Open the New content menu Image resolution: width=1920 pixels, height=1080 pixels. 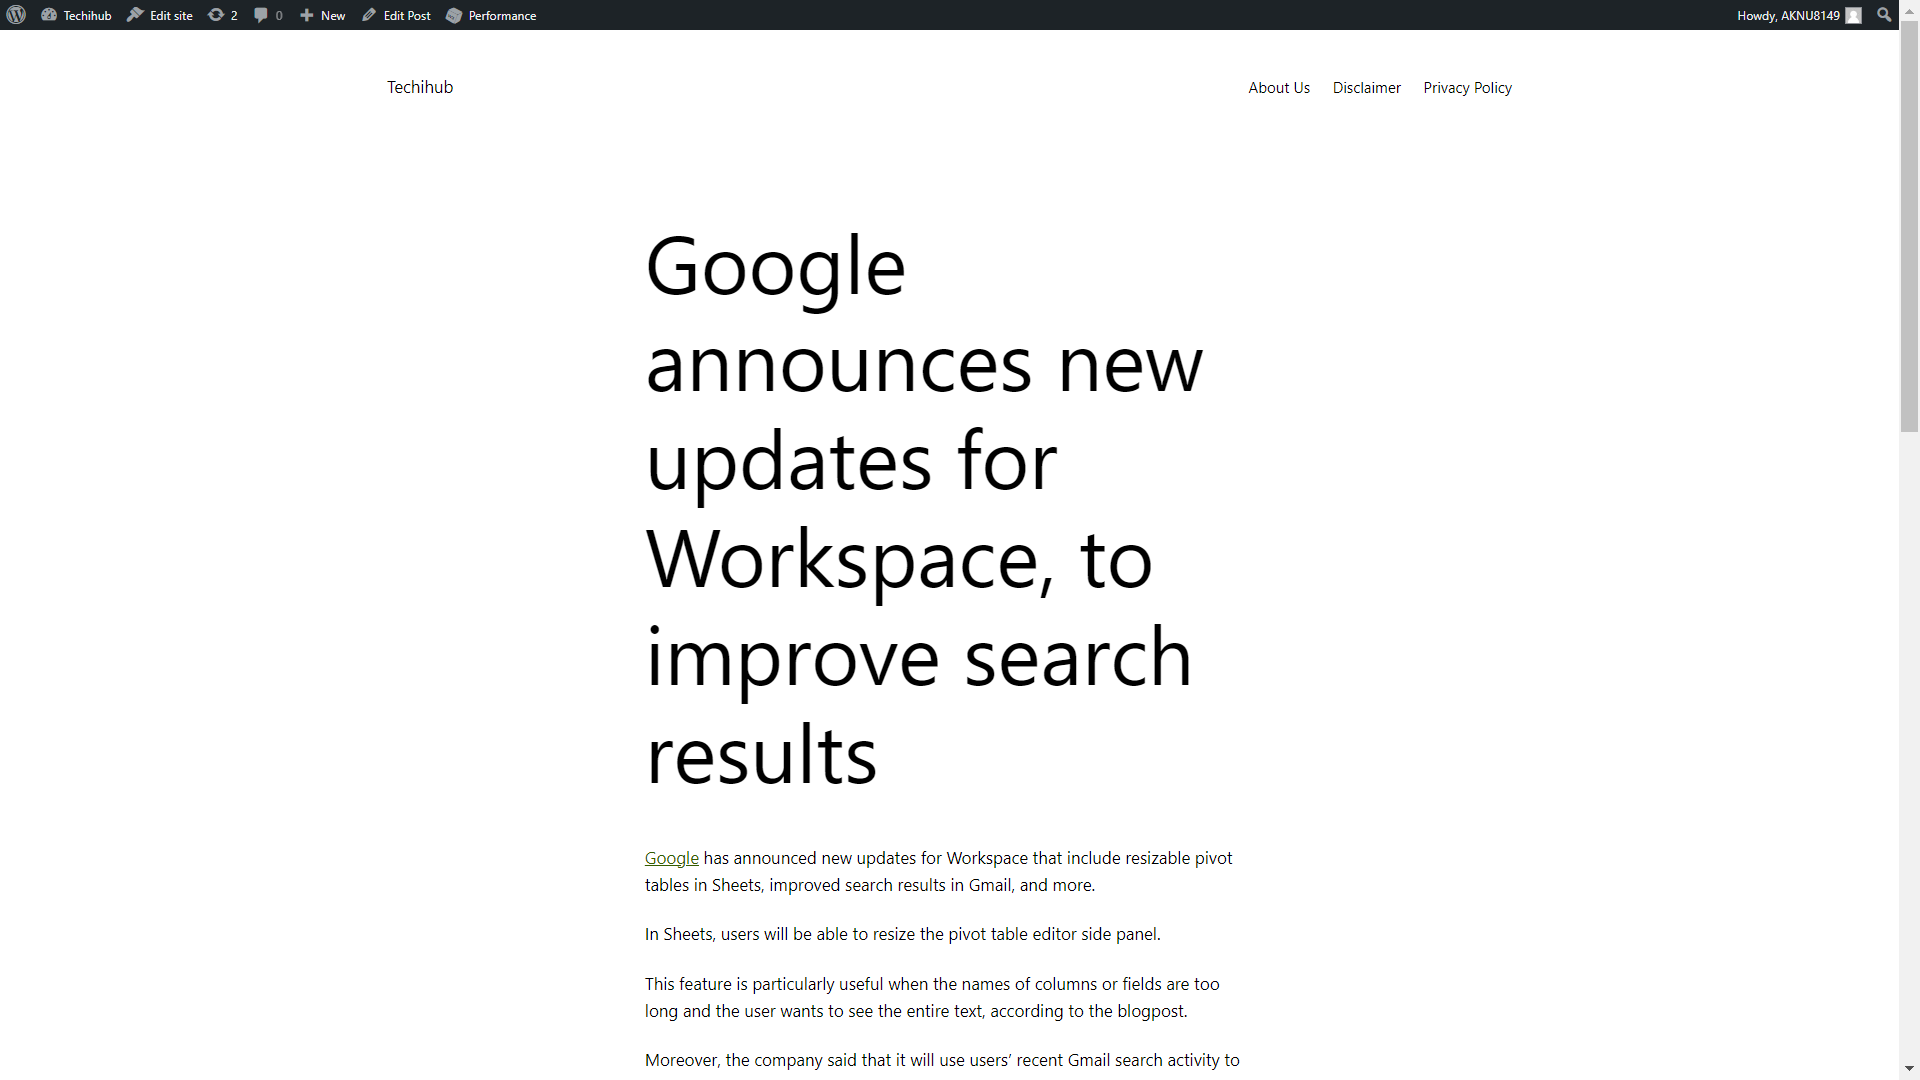(322, 15)
